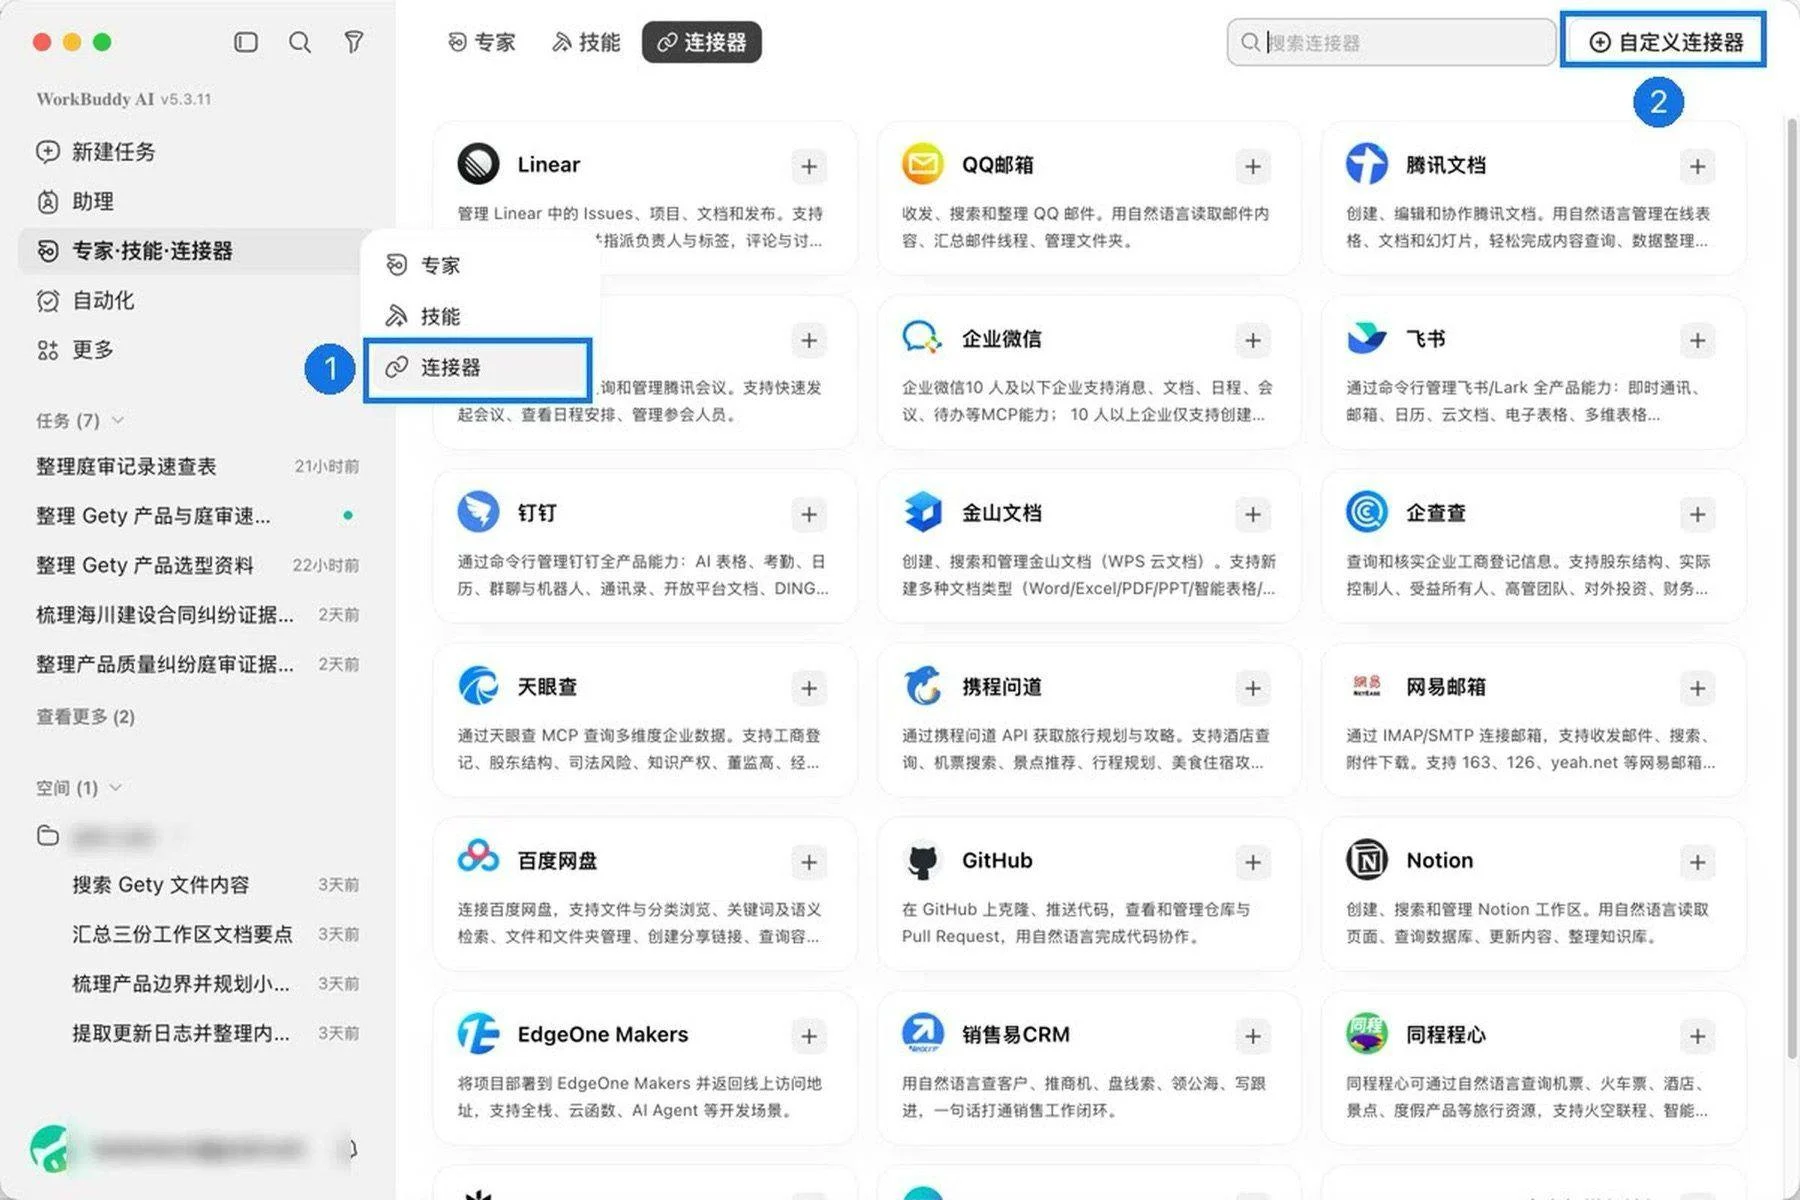Add the Notion connector with plus icon
Image resolution: width=1800 pixels, height=1200 pixels.
[x=1697, y=862]
